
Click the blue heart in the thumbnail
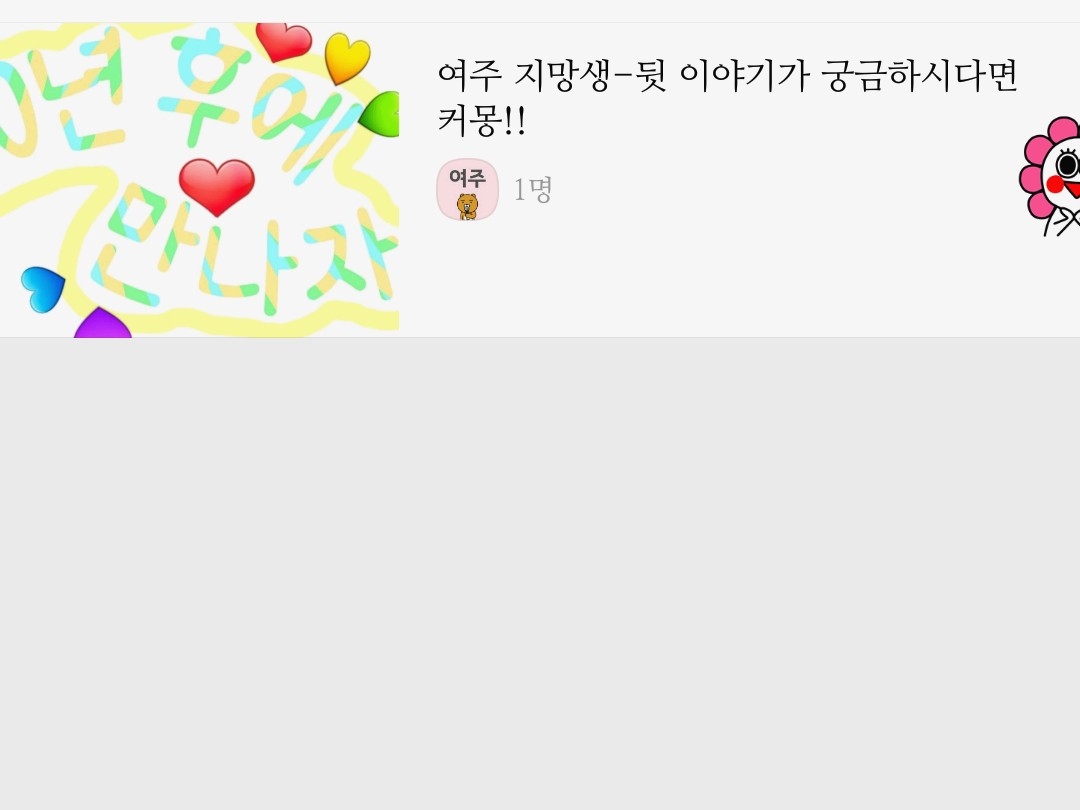pyautogui.click(x=43, y=289)
